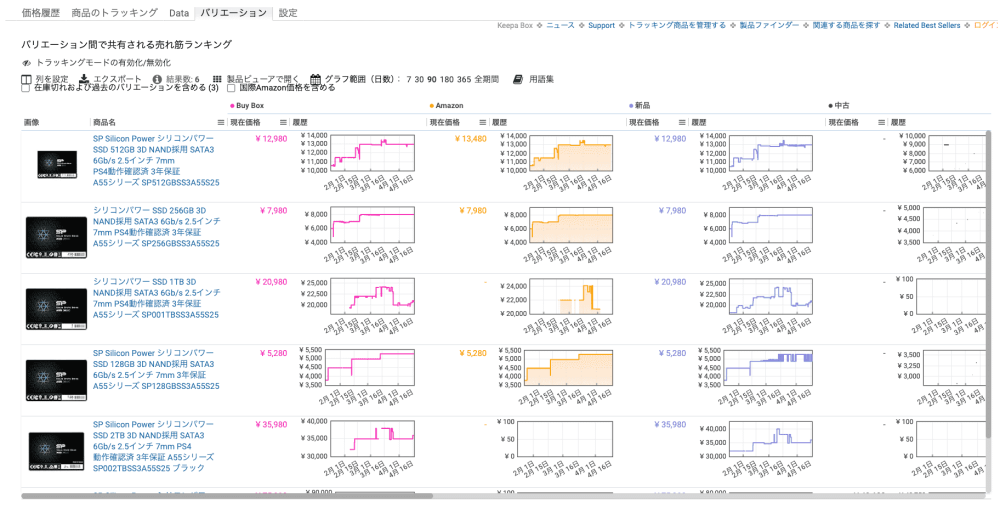
Task: Click the info icon beside 結果数
Action: tap(157, 79)
